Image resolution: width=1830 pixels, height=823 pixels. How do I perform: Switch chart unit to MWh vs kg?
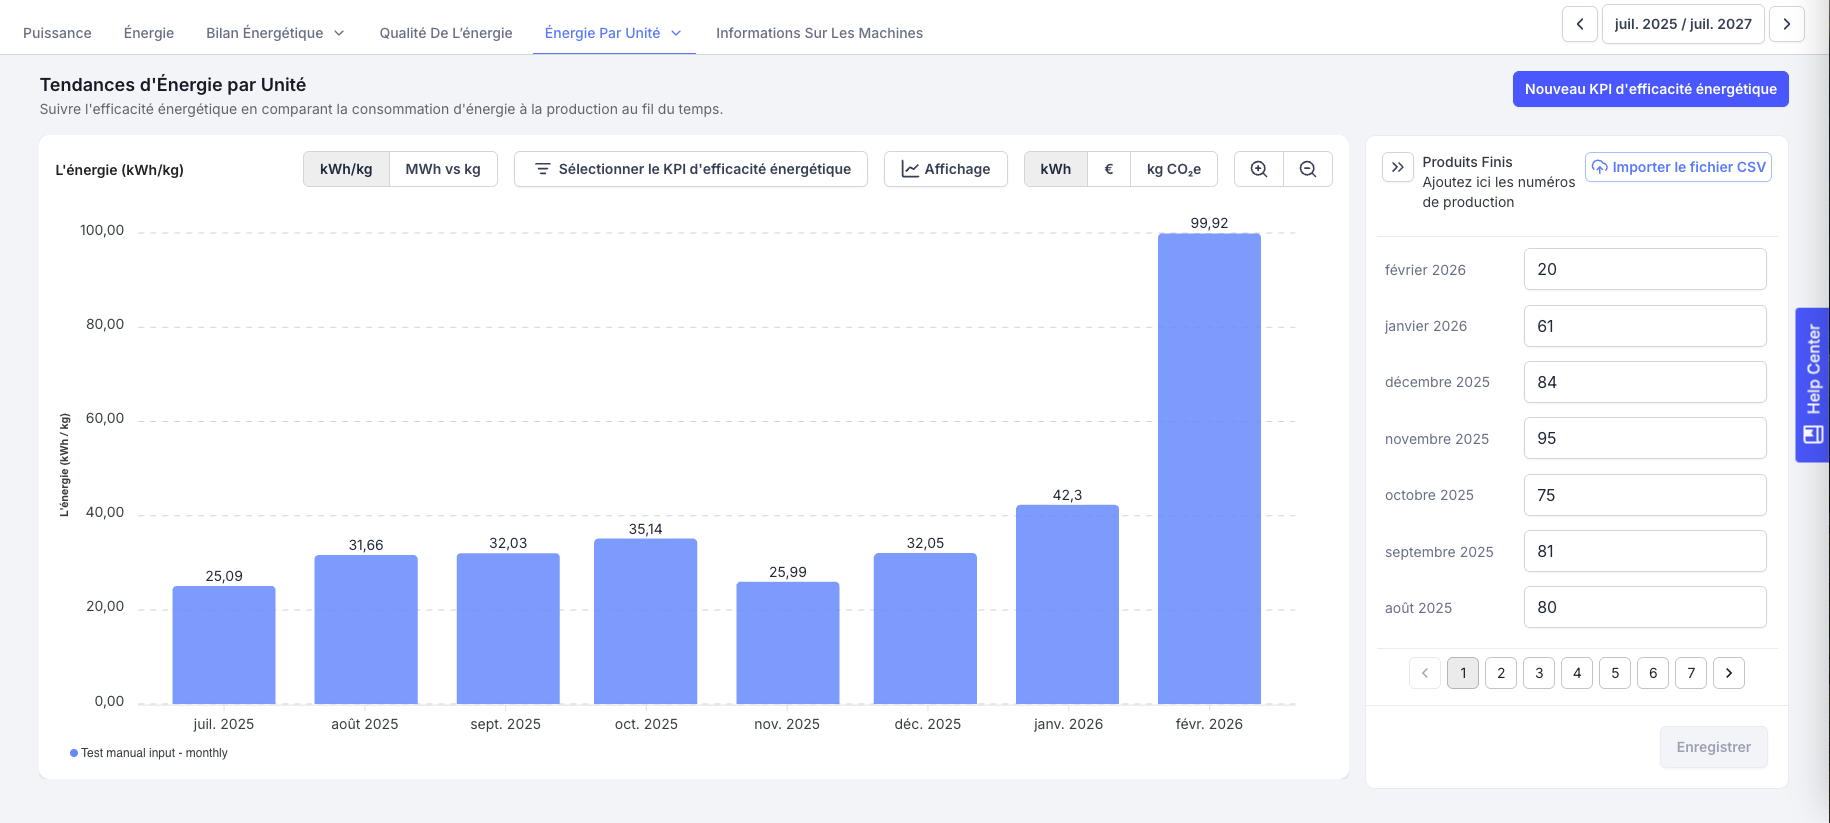coord(443,169)
